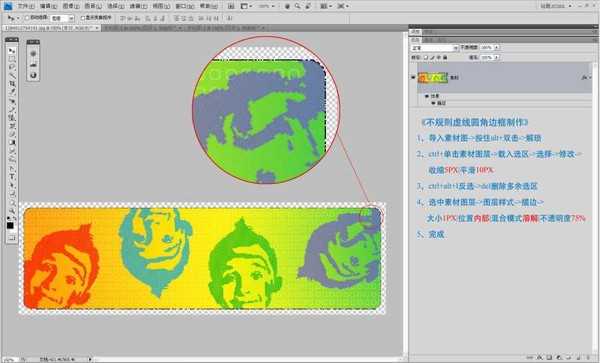600x363 pixels.
Task: Select the Horizontal Type tool
Action: pyautogui.click(x=12, y=176)
